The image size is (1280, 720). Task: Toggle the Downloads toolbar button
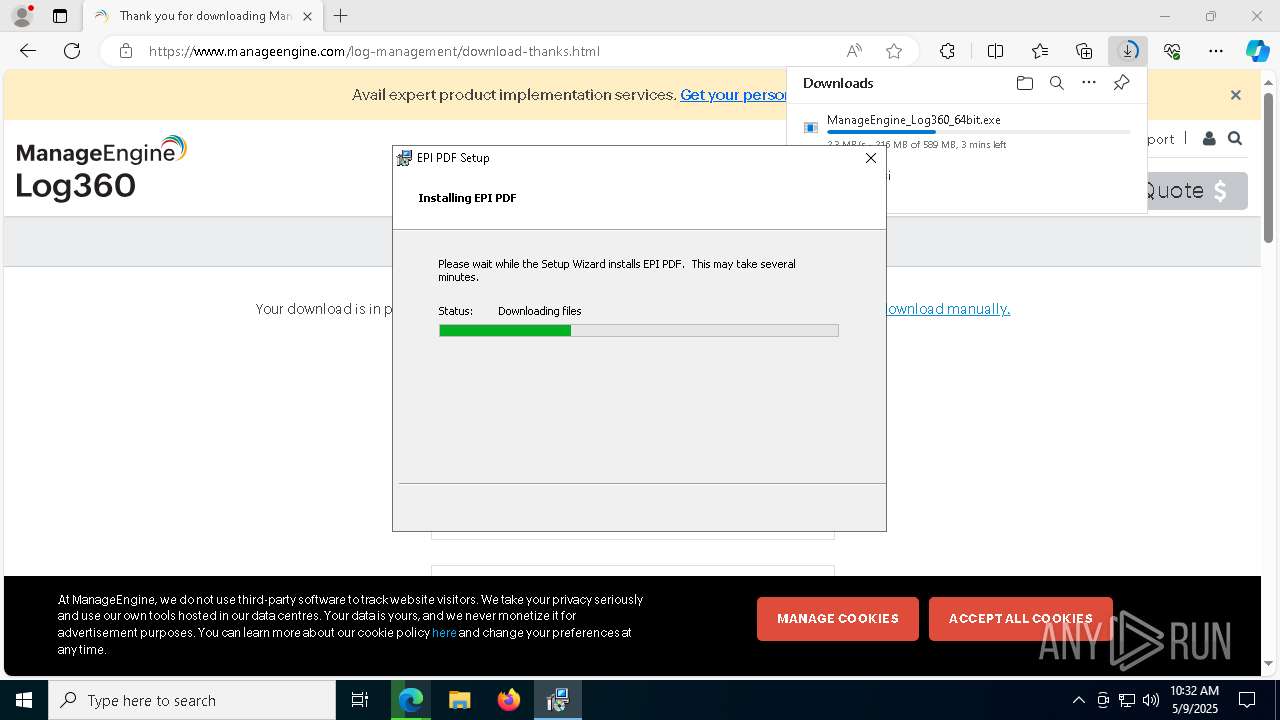1128,51
